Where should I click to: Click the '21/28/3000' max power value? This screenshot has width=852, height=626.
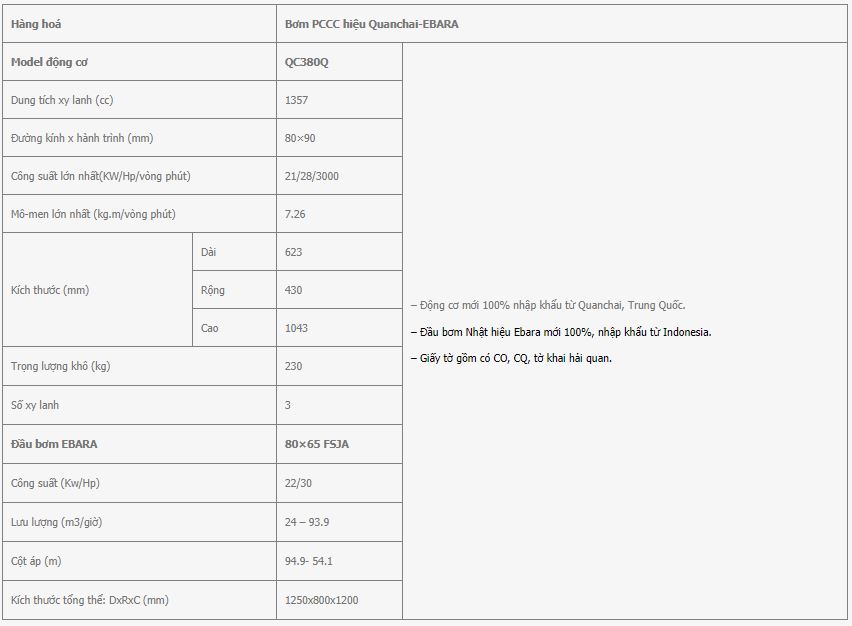pyautogui.click(x=312, y=176)
